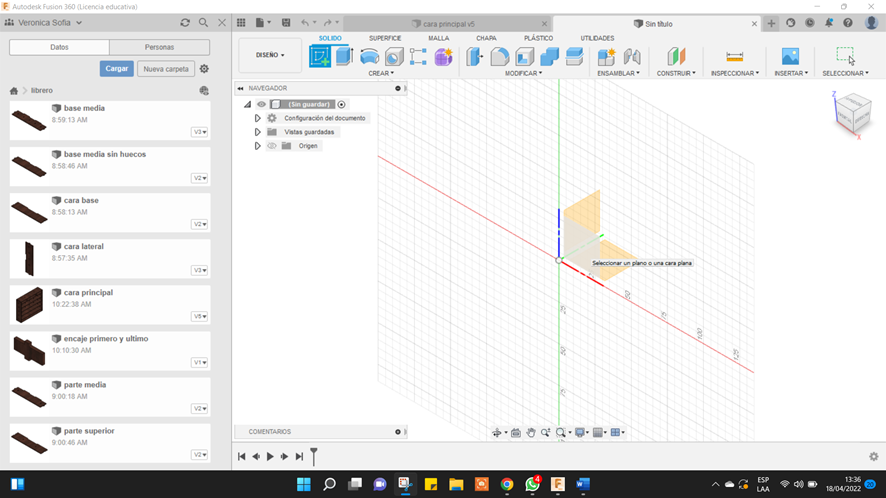Select the Construct plane tool icon
The height and width of the screenshot is (498, 886).
coord(676,57)
